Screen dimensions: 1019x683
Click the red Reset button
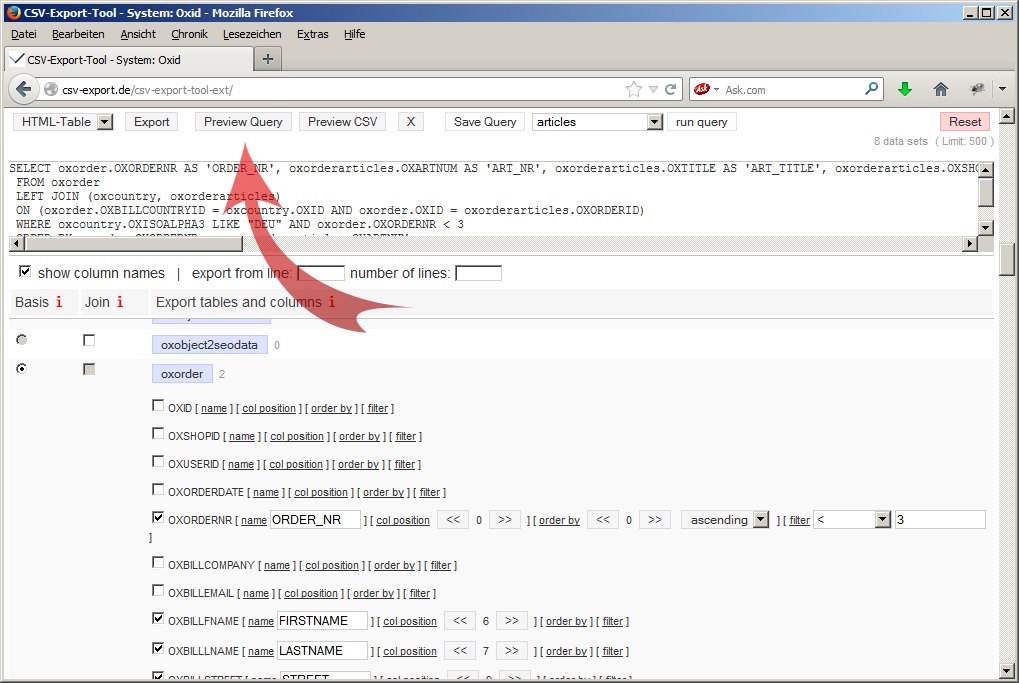[965, 122]
